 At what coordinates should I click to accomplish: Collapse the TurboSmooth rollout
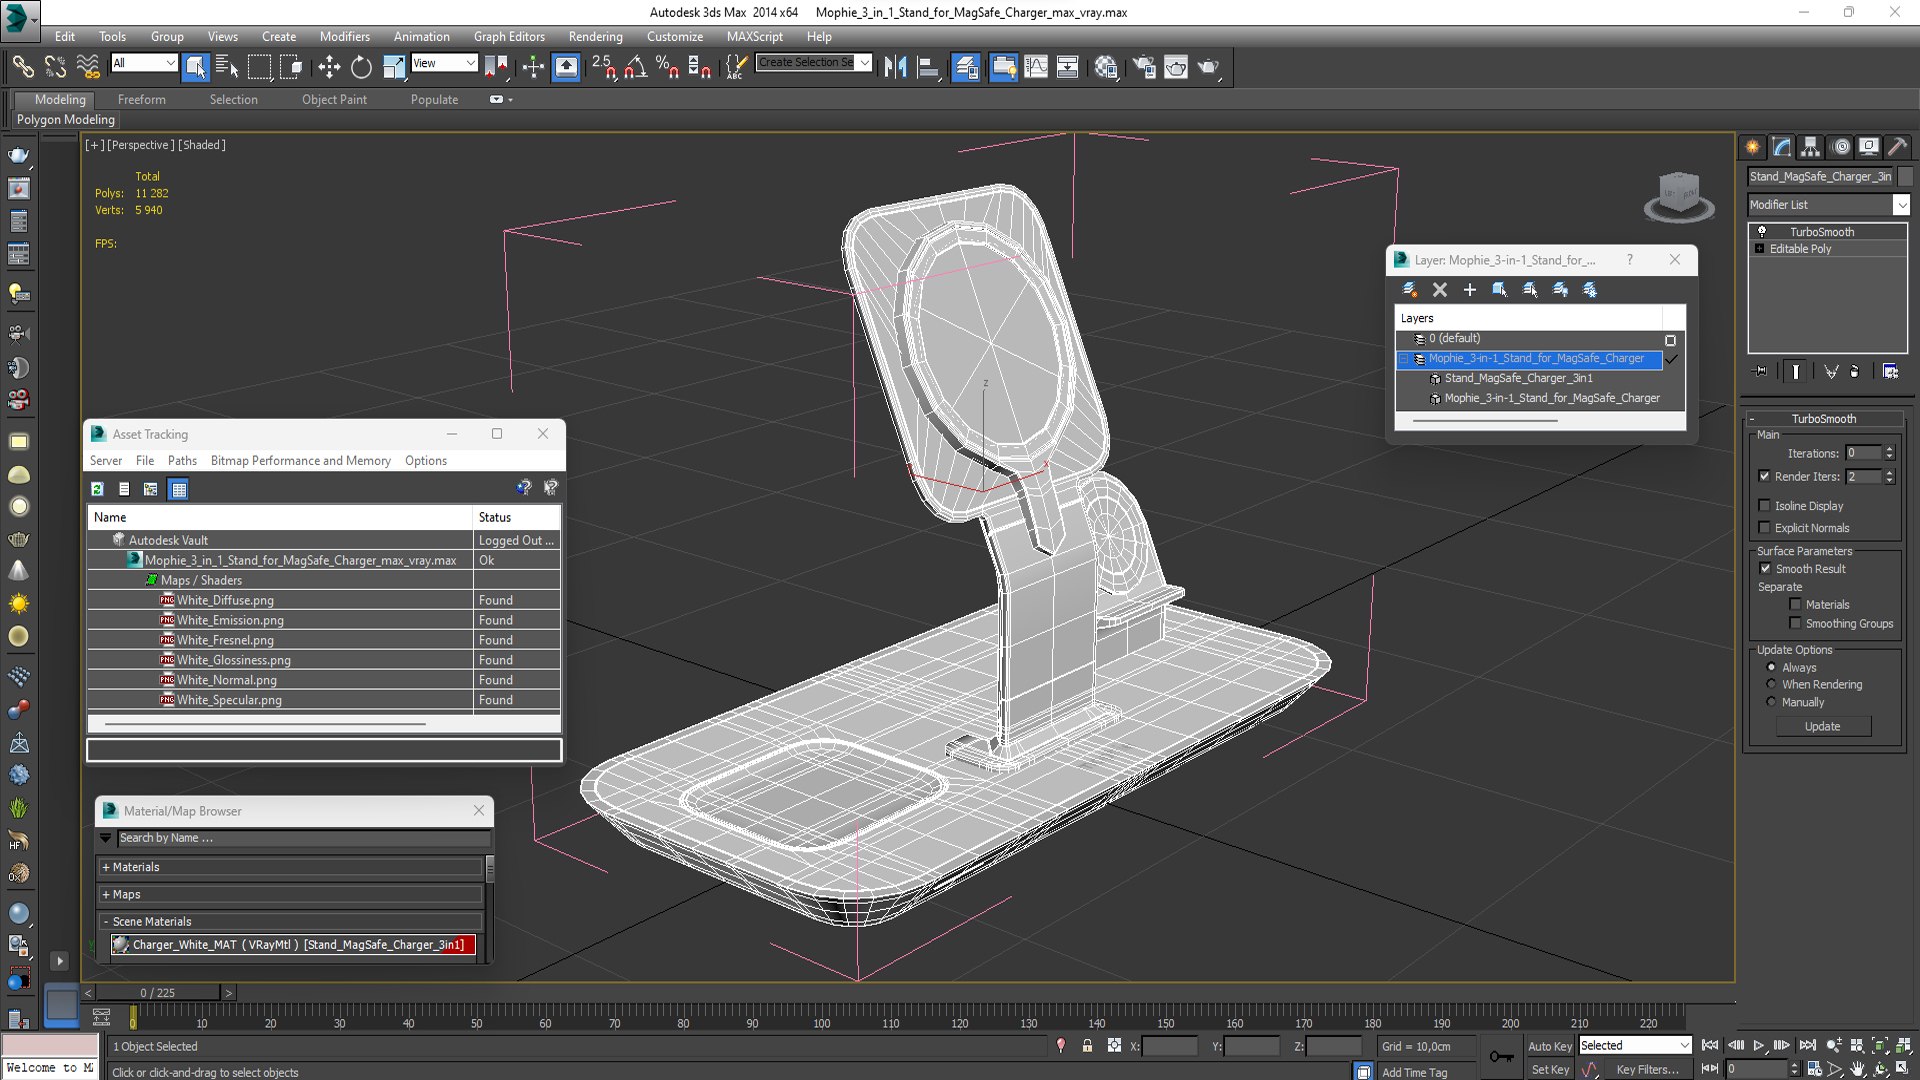1824,419
